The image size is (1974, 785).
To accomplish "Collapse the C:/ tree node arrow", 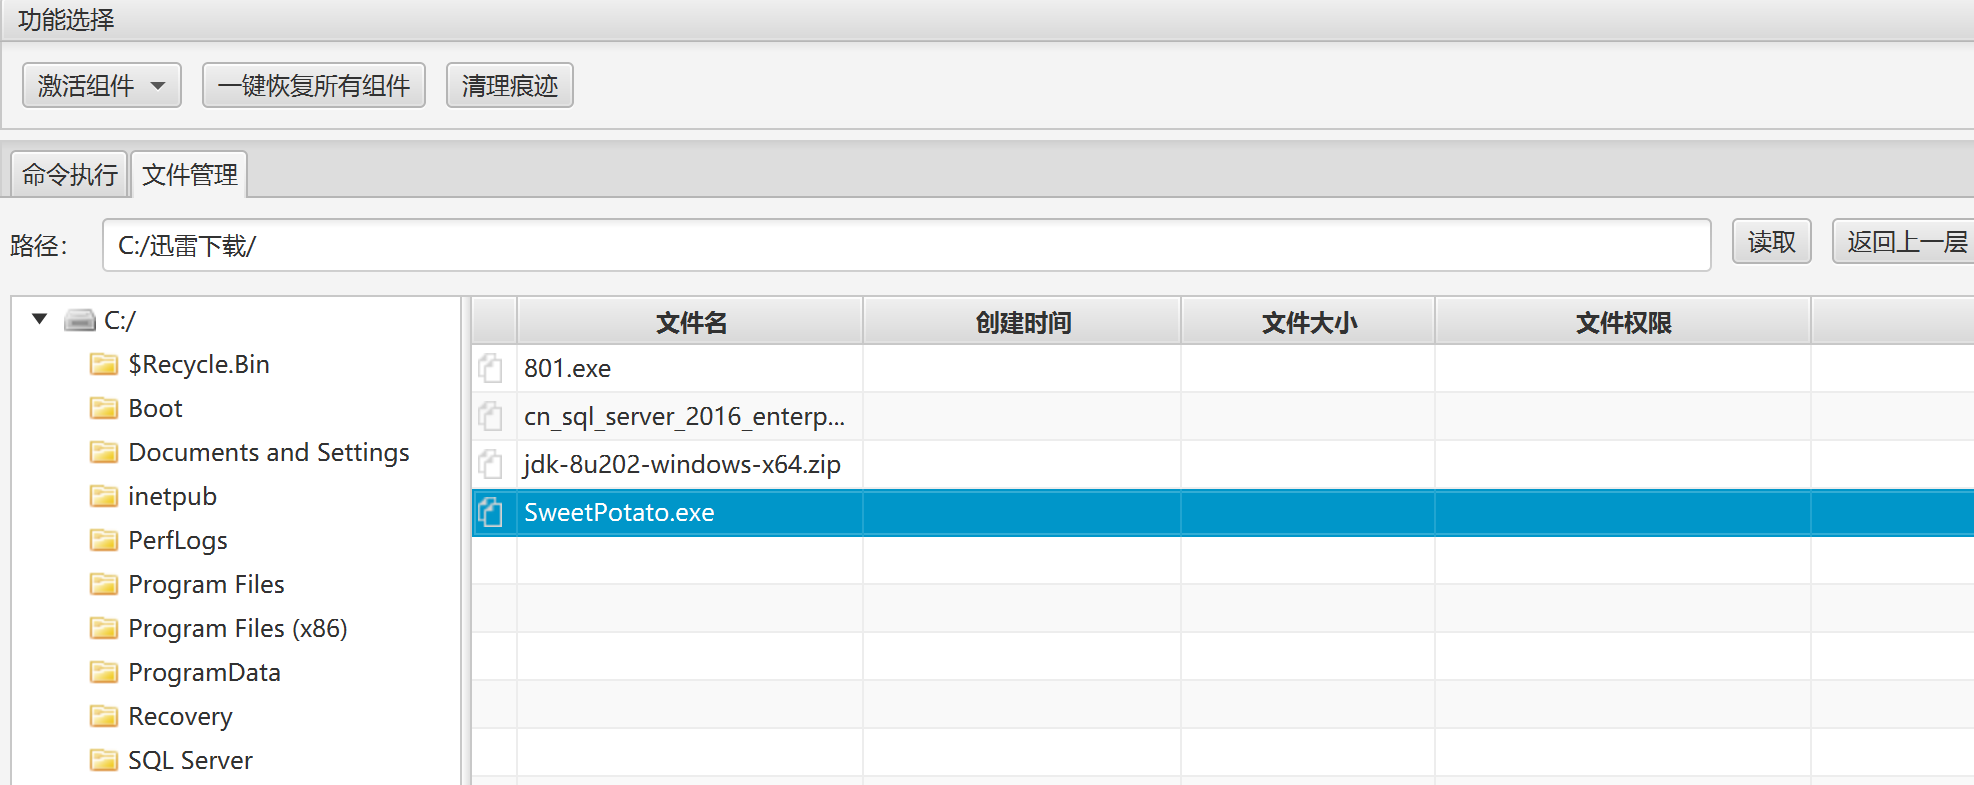I will click(40, 319).
